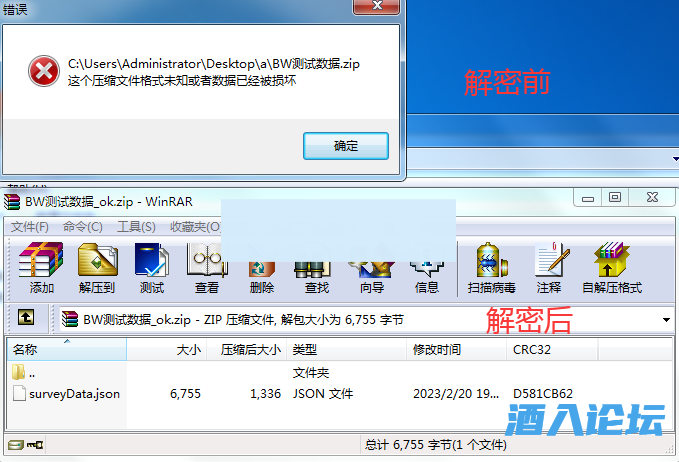Click the "JSON 文件" type cell
Image resolution: width=679 pixels, height=462 pixels.
323,394
